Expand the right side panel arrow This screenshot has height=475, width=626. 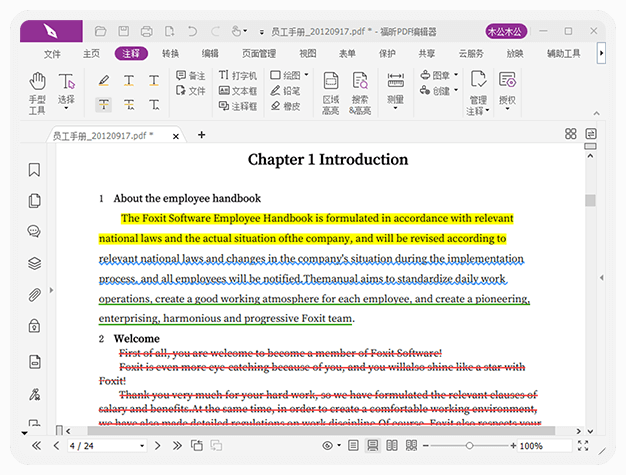point(601,277)
